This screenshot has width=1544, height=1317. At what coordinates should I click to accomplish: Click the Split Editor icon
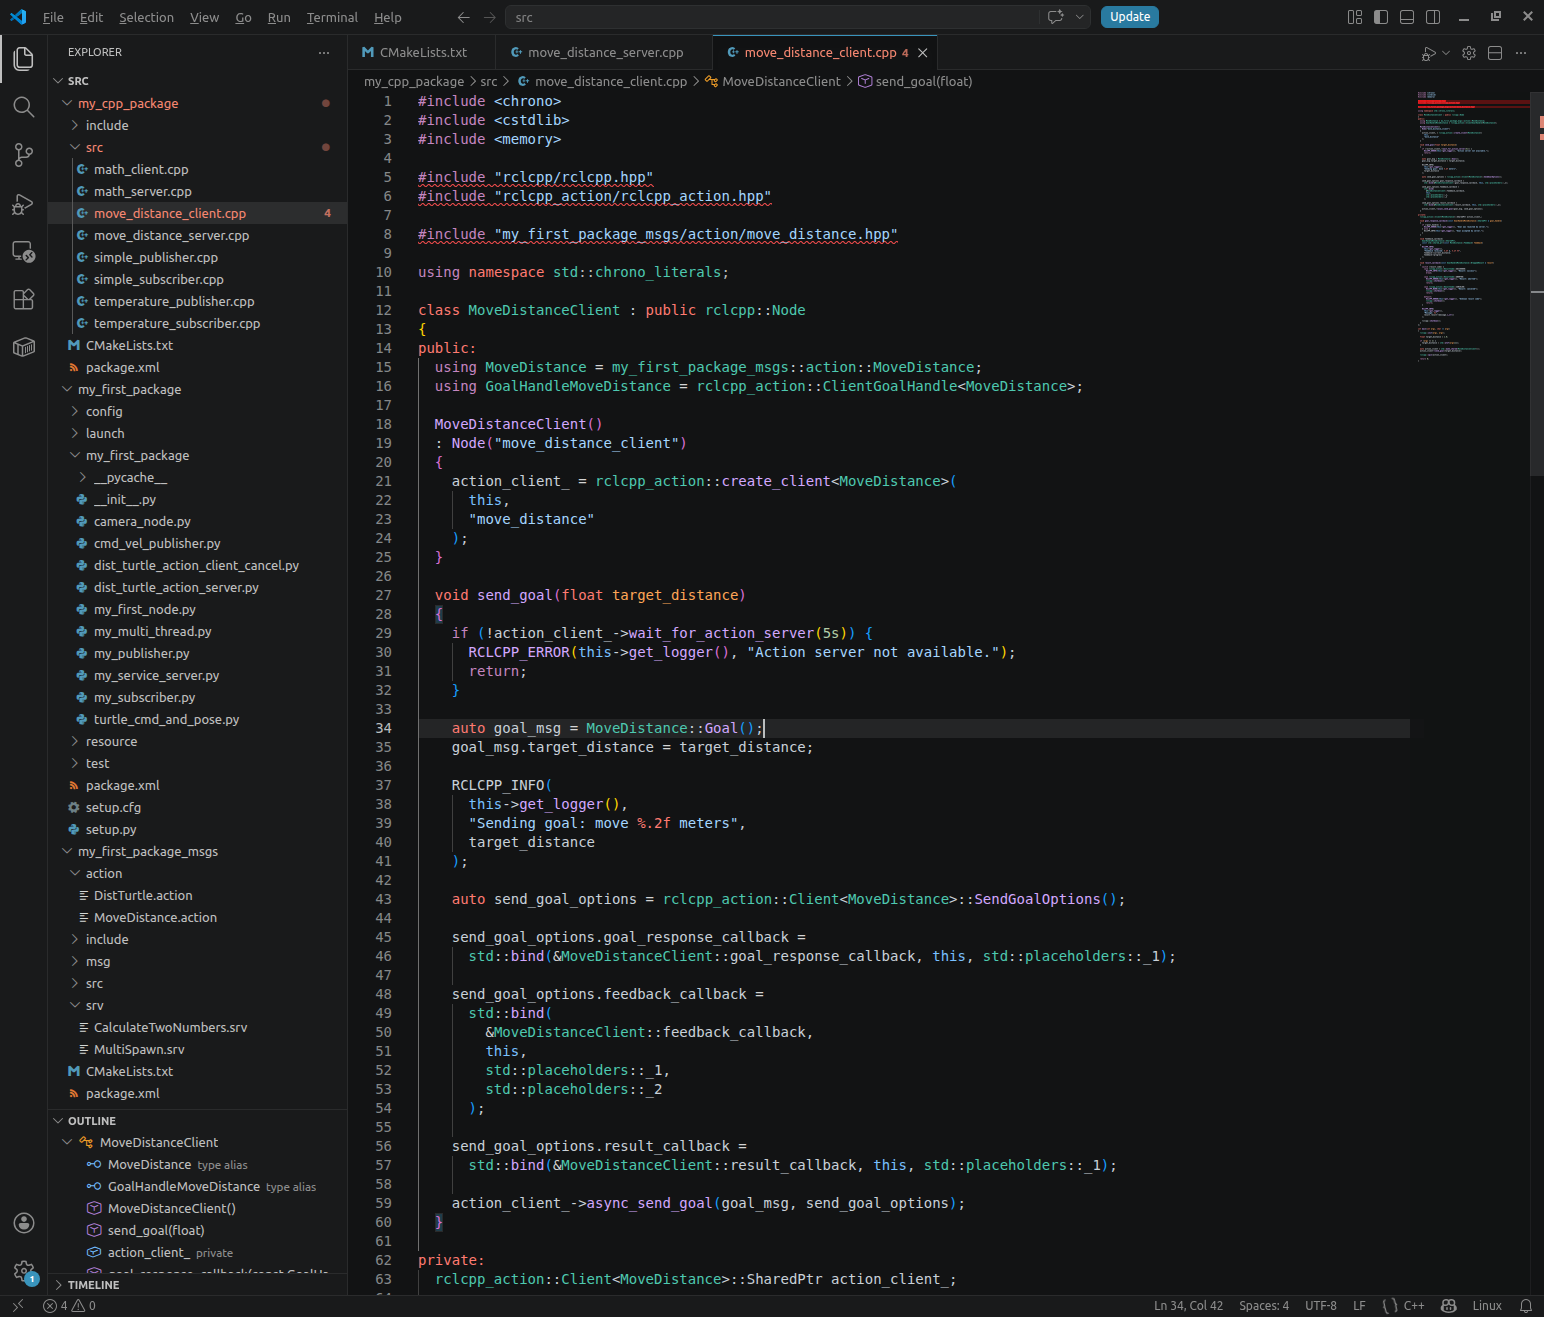pos(1495,53)
